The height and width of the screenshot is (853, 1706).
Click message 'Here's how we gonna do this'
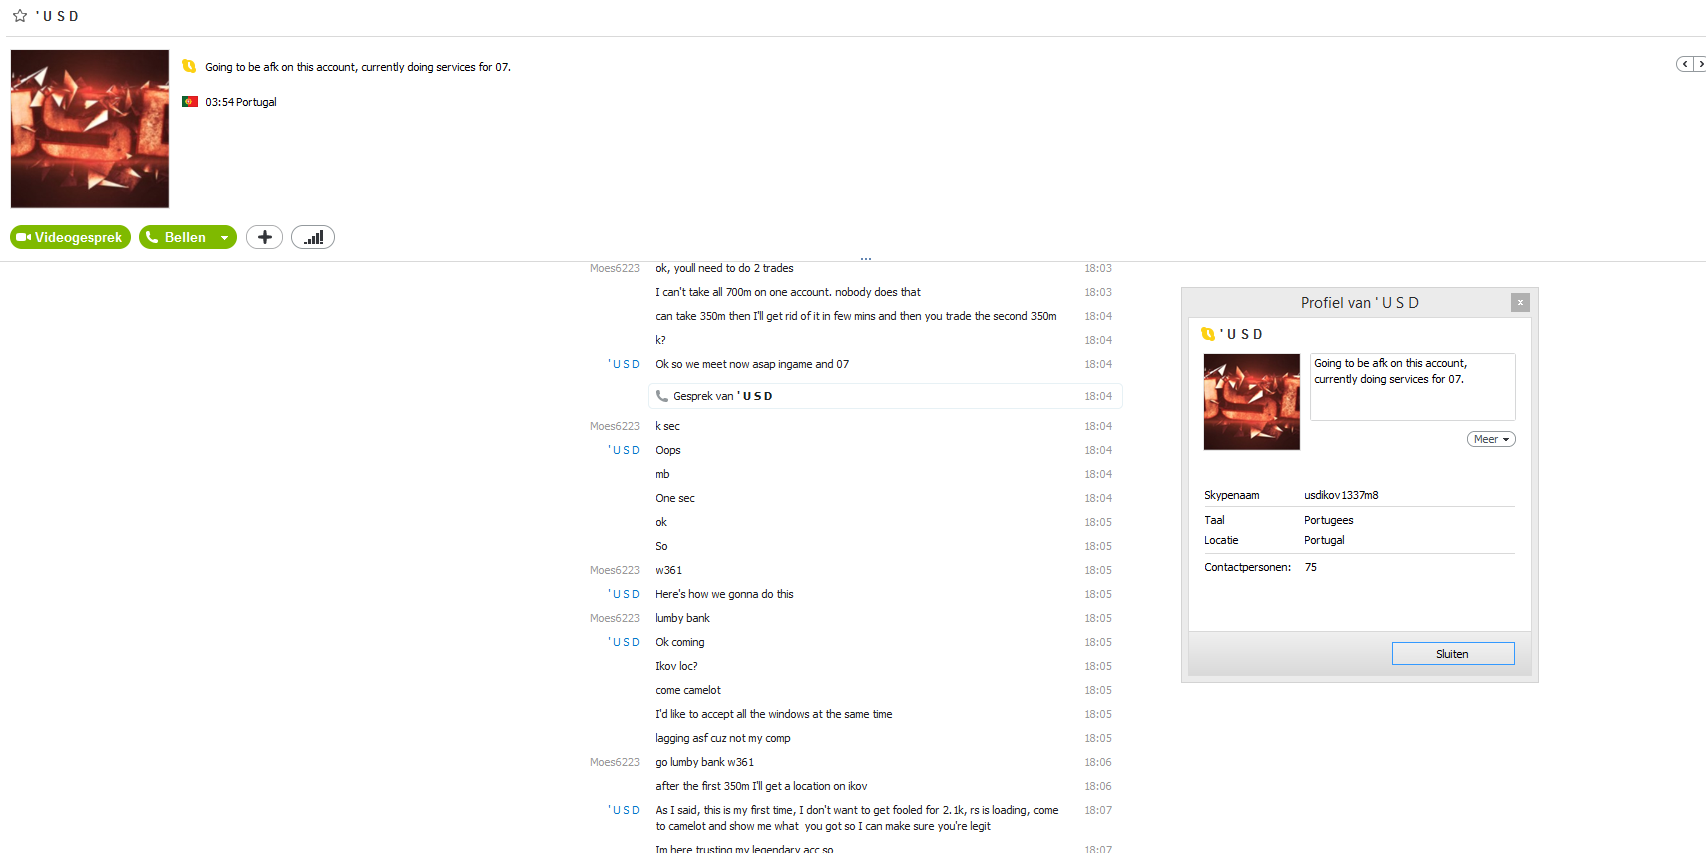pos(724,594)
